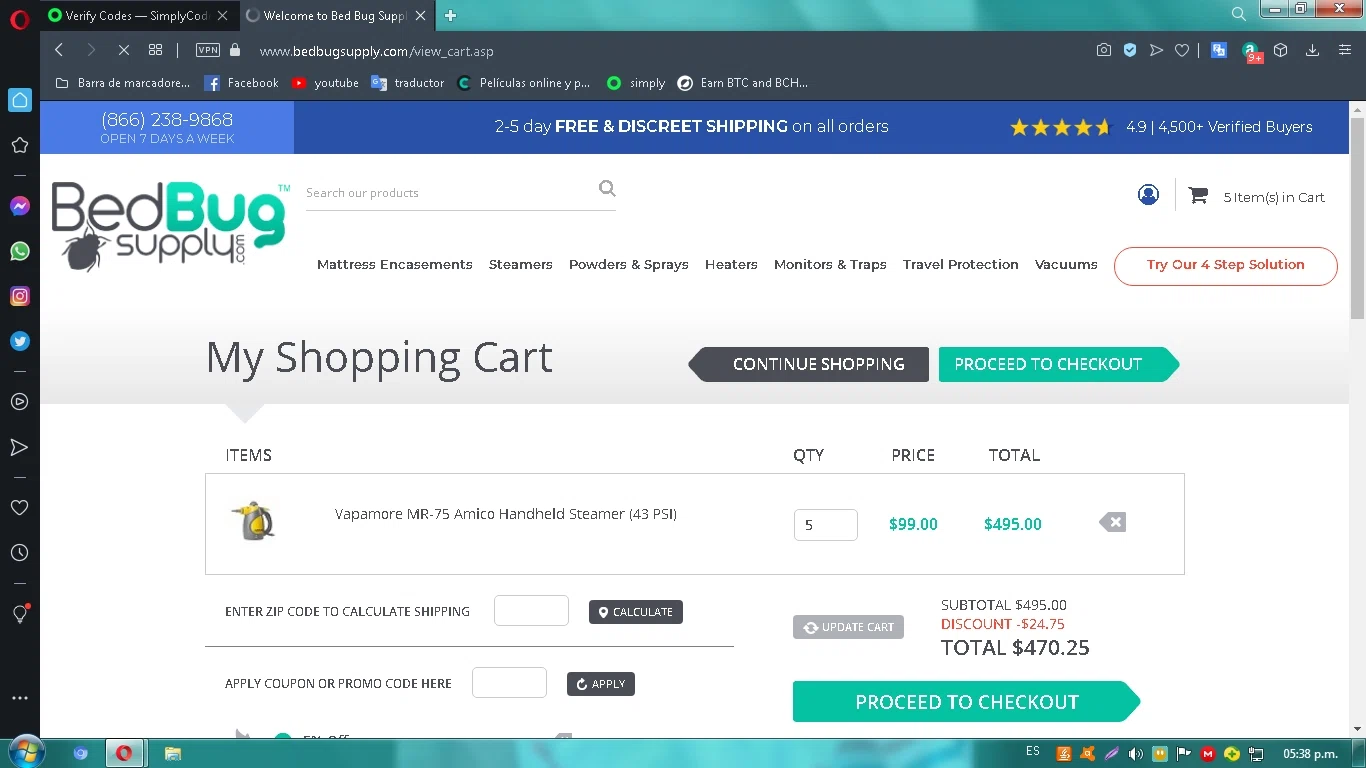Image resolution: width=1366 pixels, height=768 pixels.
Task: Open WhatsApp in the Opera sidebar
Action: pyautogui.click(x=19, y=251)
